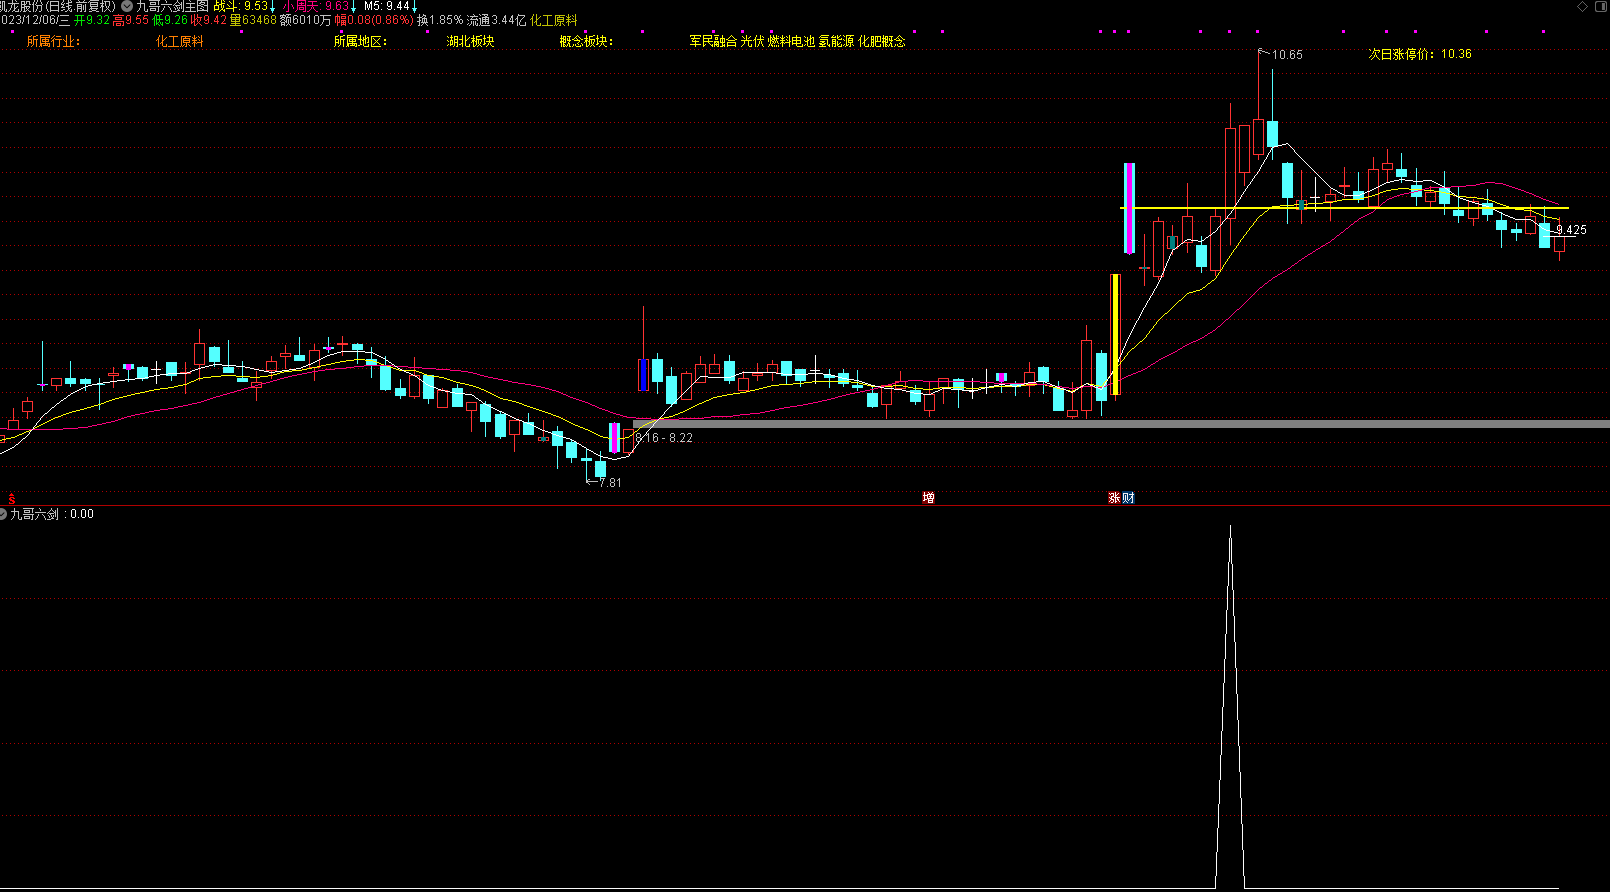This screenshot has height=892, width=1610.
Task: Click the 涨 event marker on timeline
Action: click(1114, 498)
